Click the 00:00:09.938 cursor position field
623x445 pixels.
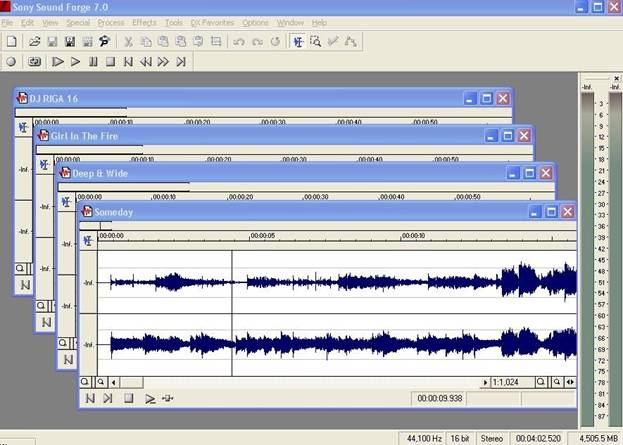pos(439,398)
